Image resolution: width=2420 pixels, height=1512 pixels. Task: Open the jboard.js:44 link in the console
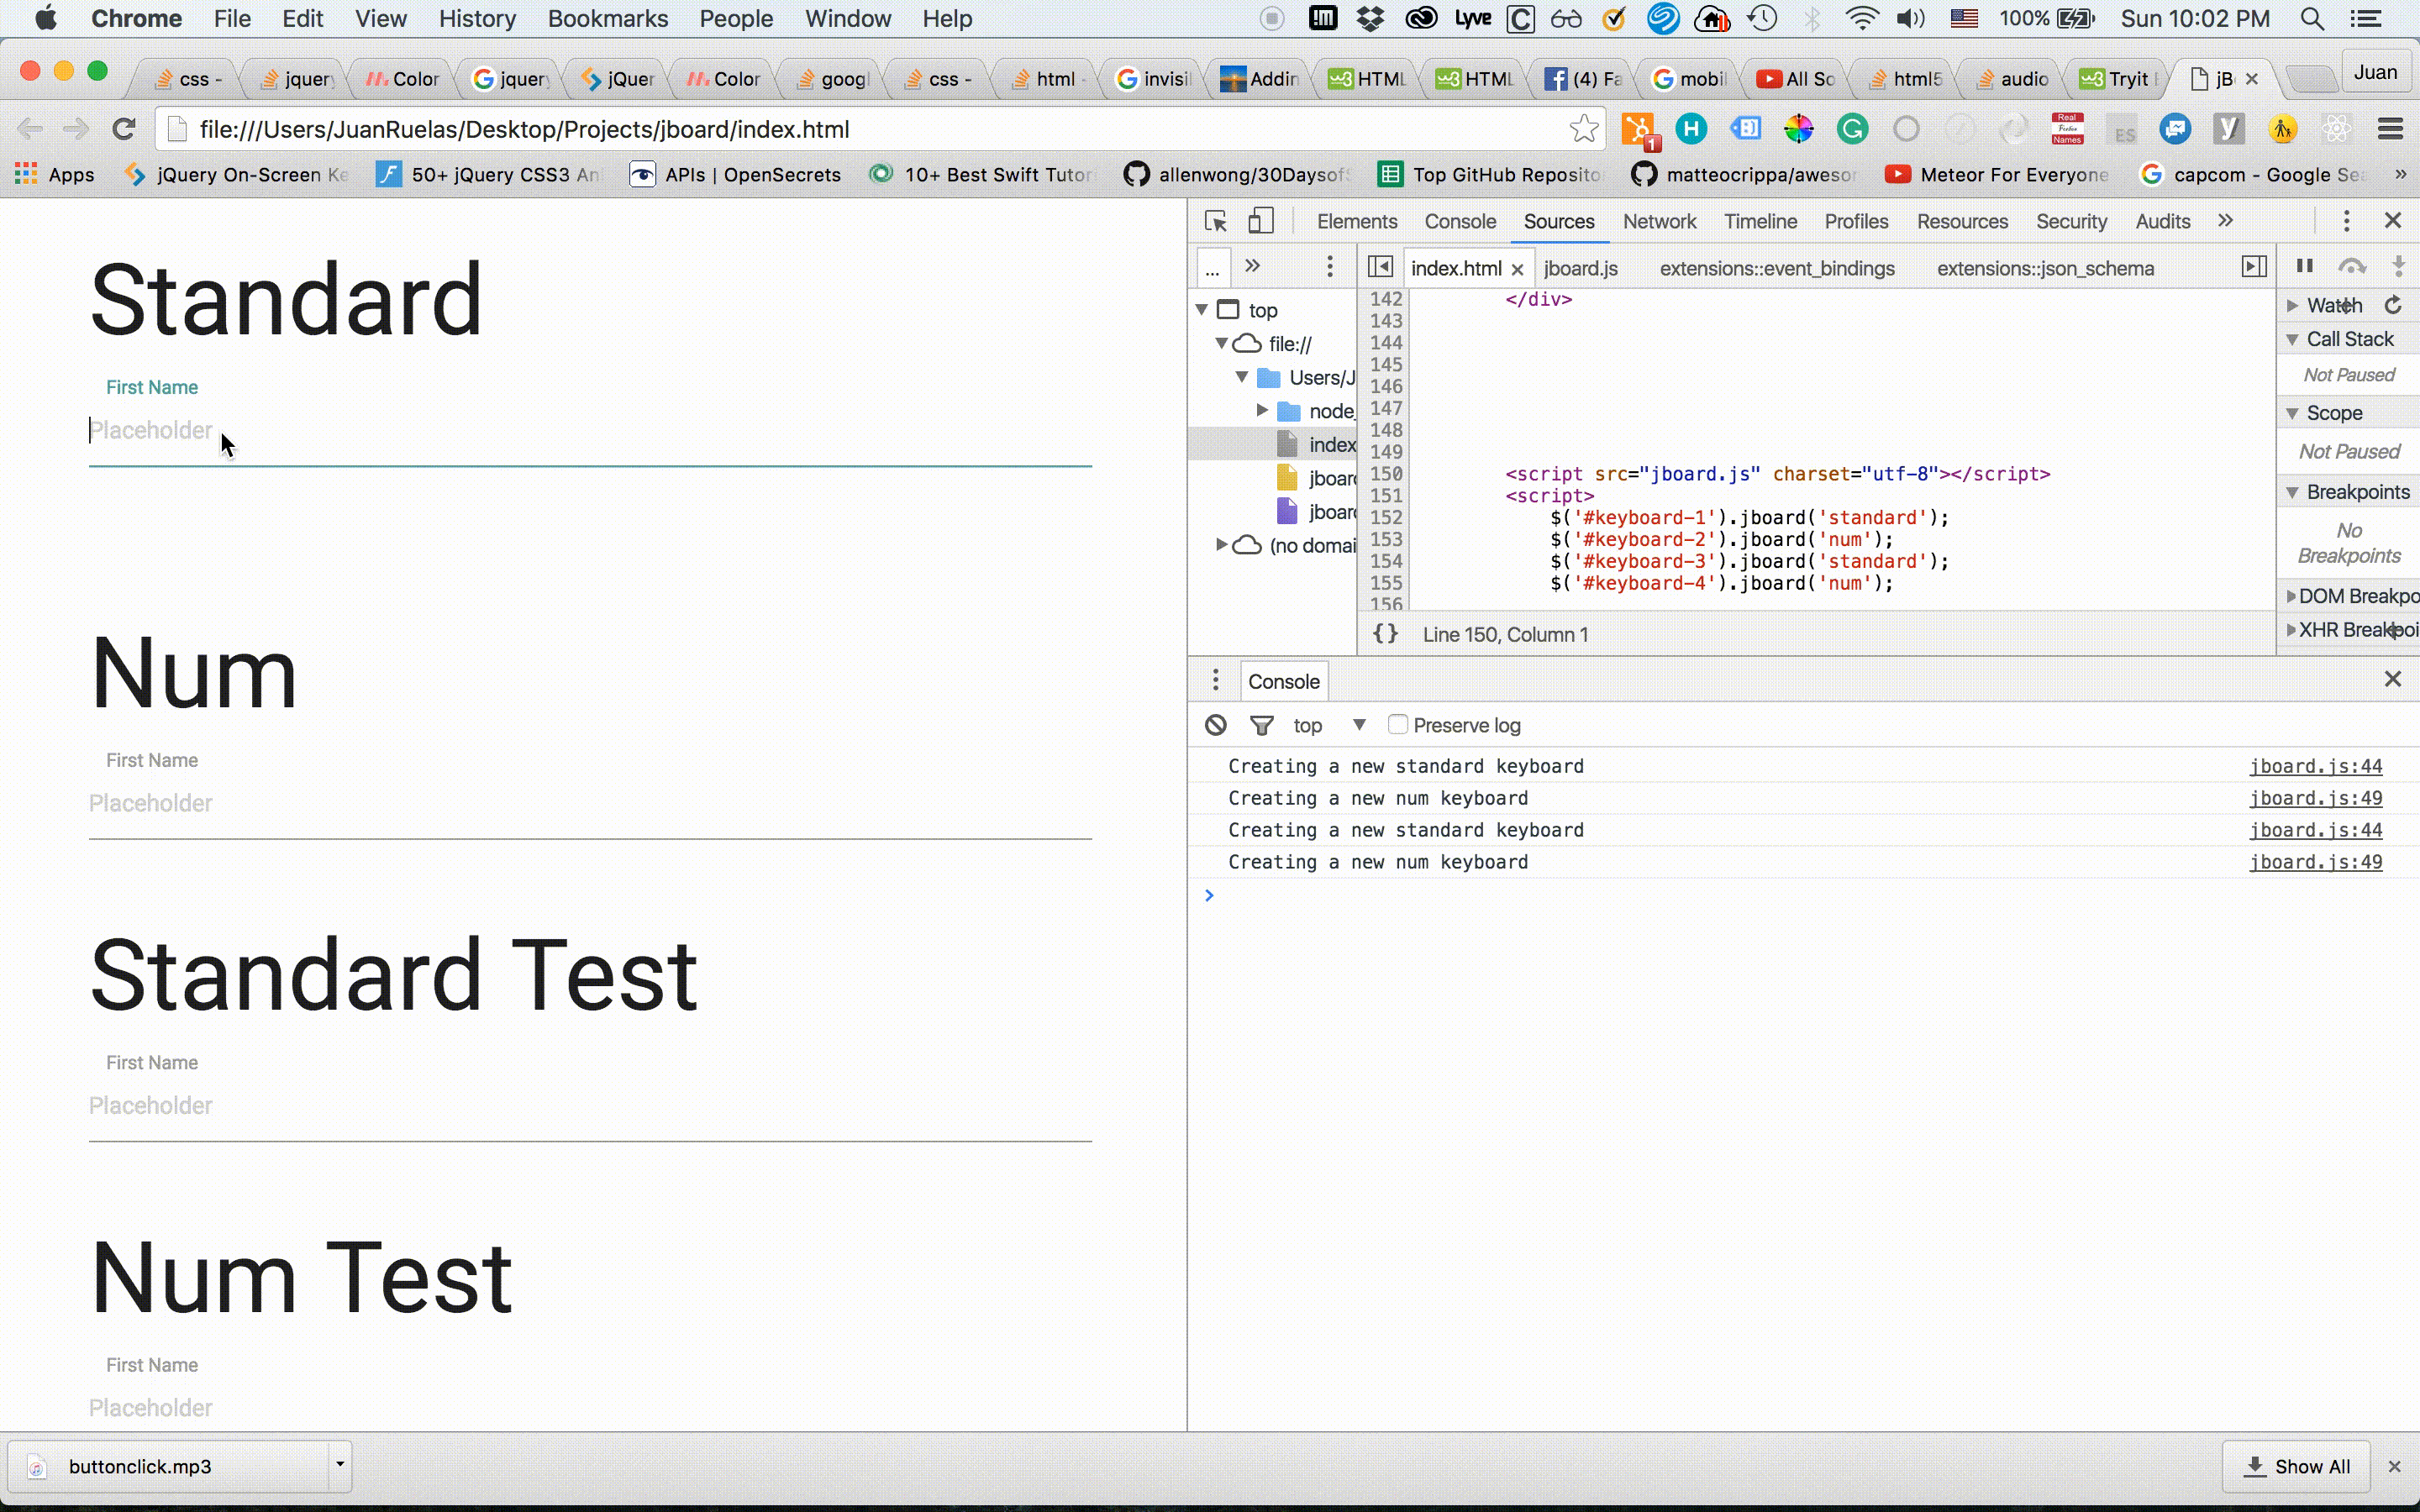2315,766
